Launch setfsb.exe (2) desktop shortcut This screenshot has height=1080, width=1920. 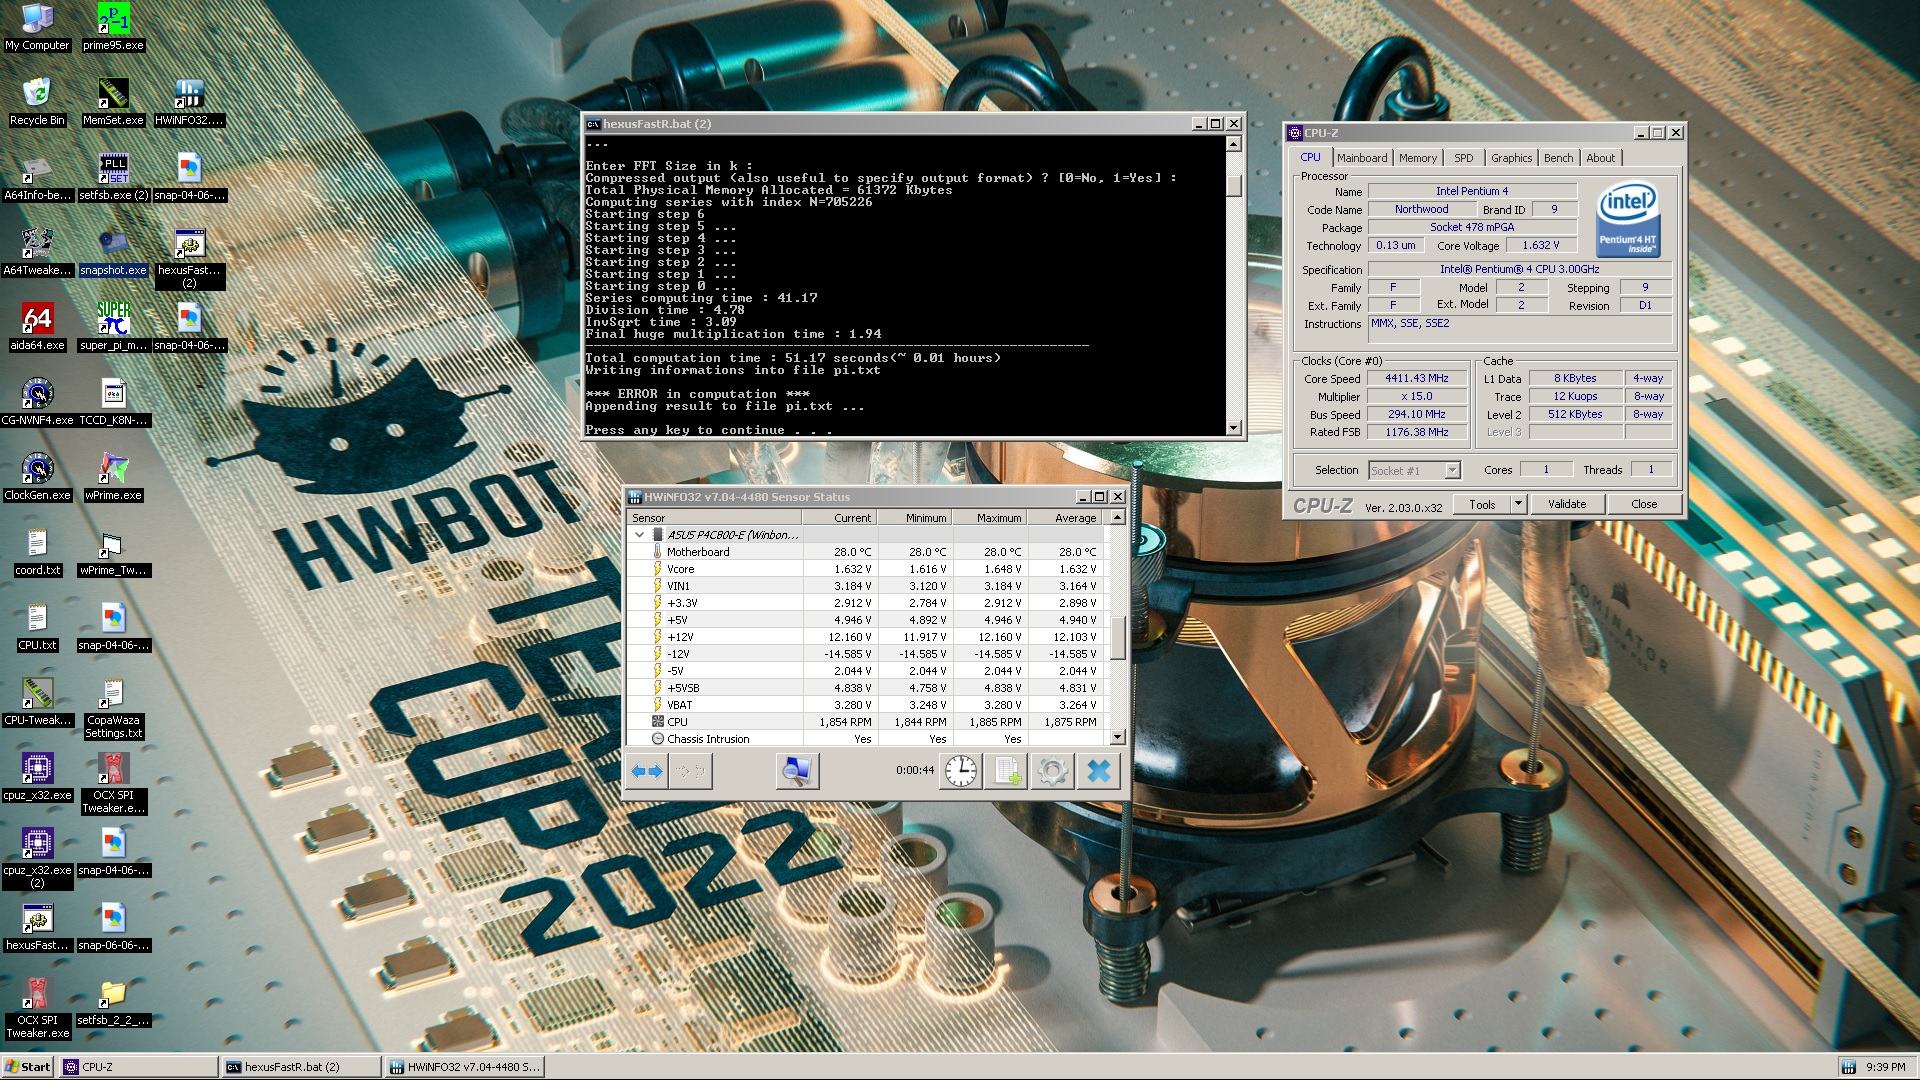[113, 177]
